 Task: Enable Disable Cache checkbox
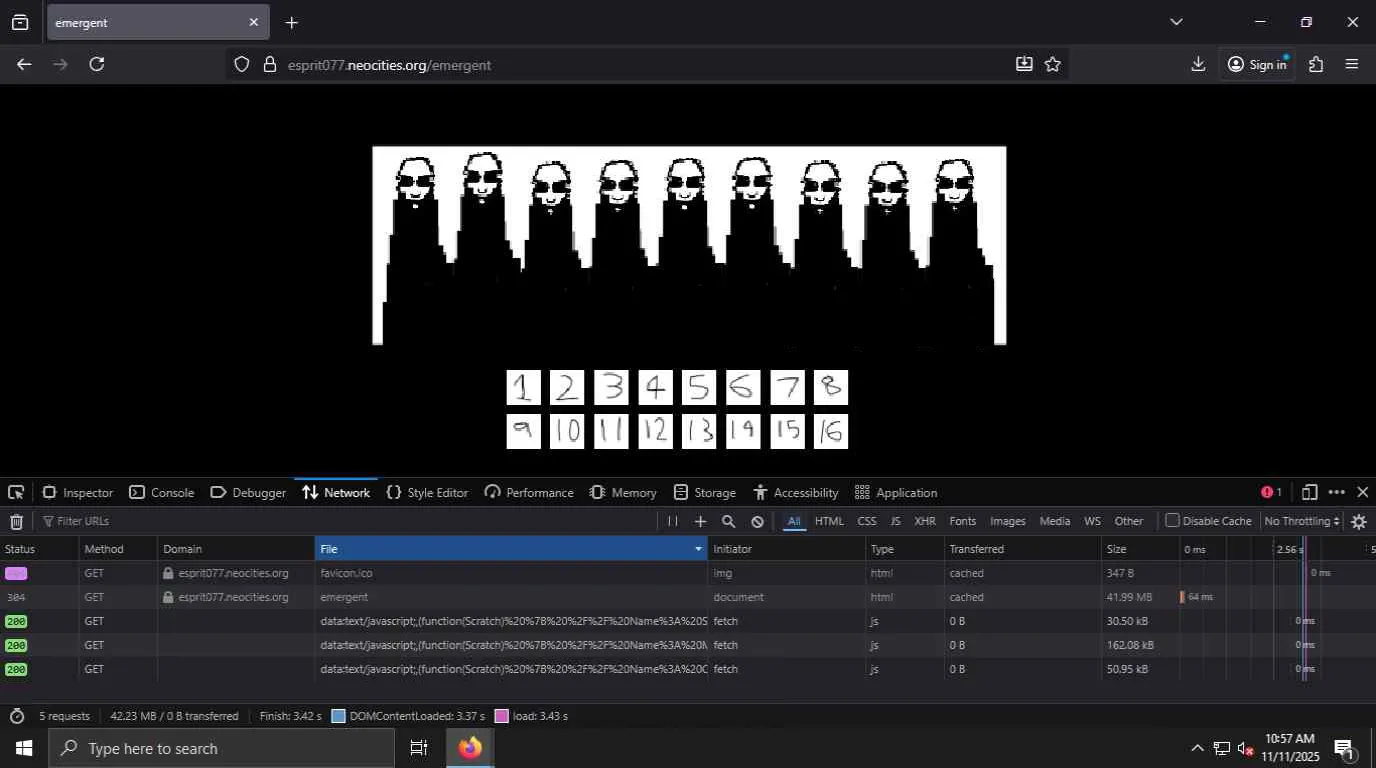[x=1173, y=520]
